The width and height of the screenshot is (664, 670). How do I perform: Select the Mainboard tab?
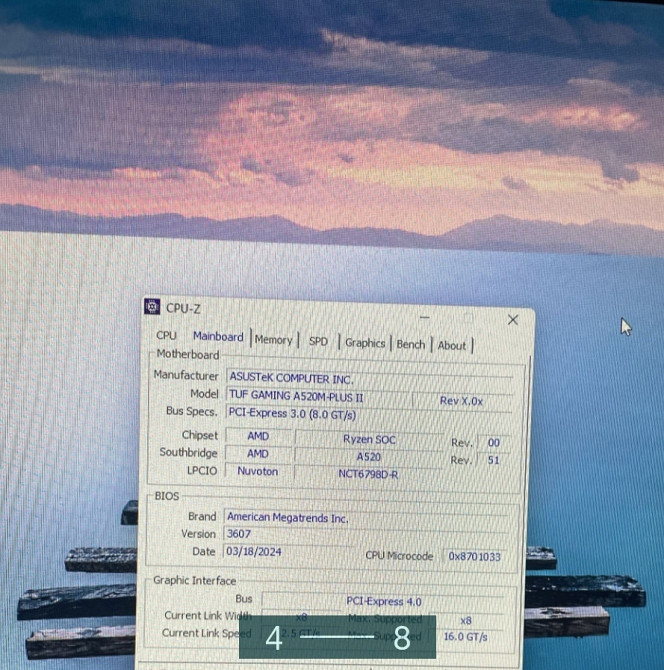(217, 337)
